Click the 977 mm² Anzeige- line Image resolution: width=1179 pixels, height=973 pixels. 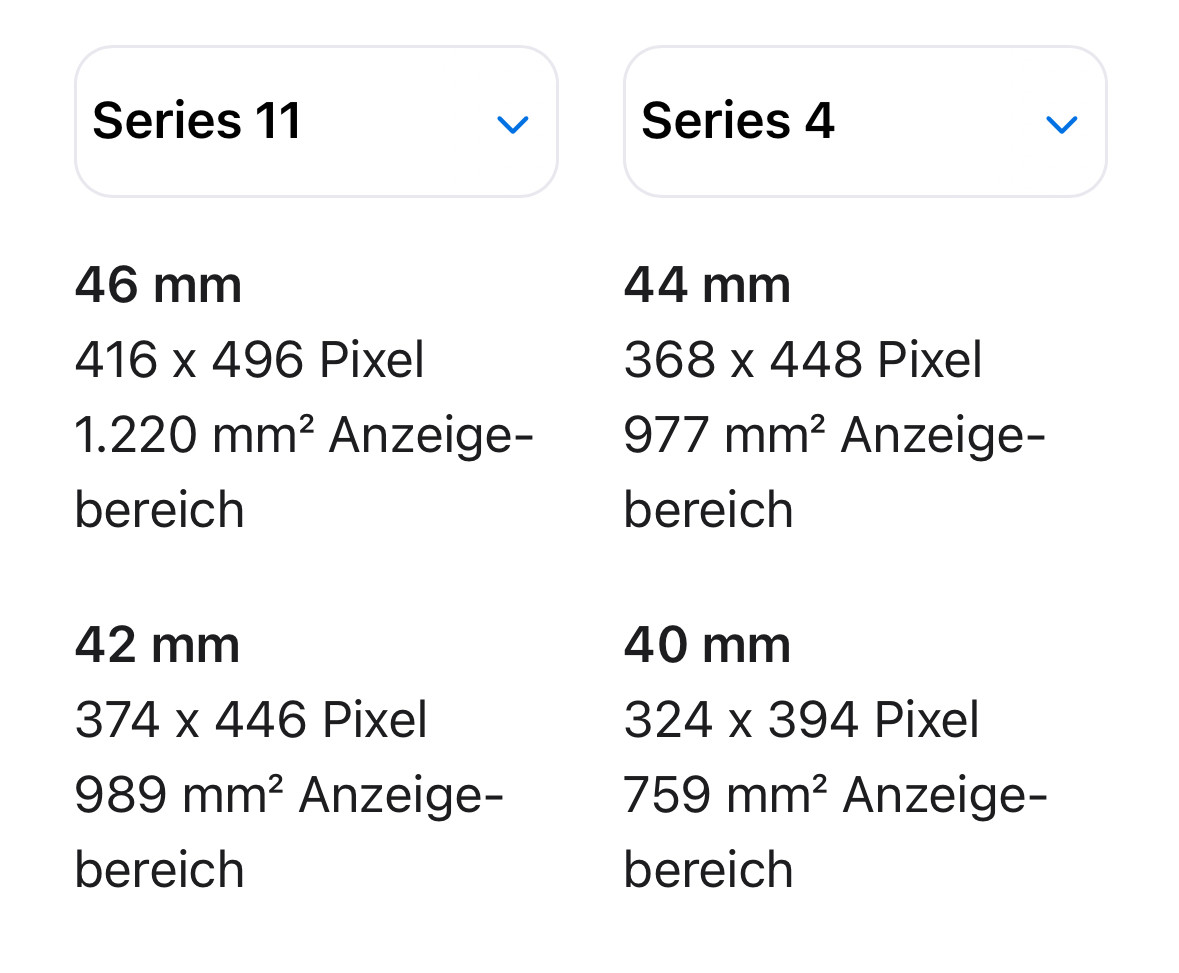coord(835,435)
